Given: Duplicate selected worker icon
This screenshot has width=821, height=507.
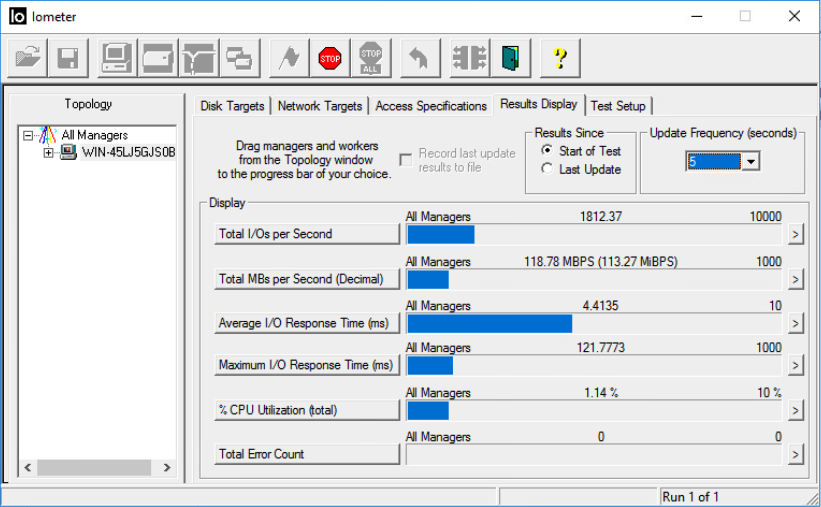Looking at the screenshot, I should [x=240, y=58].
